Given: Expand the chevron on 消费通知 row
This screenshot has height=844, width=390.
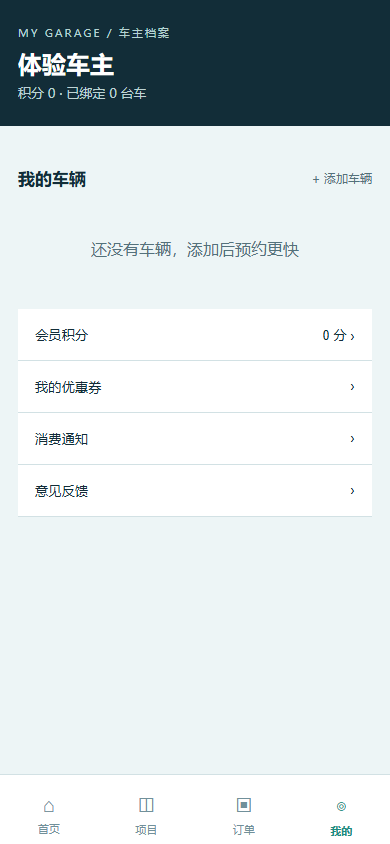Looking at the screenshot, I should 352,439.
